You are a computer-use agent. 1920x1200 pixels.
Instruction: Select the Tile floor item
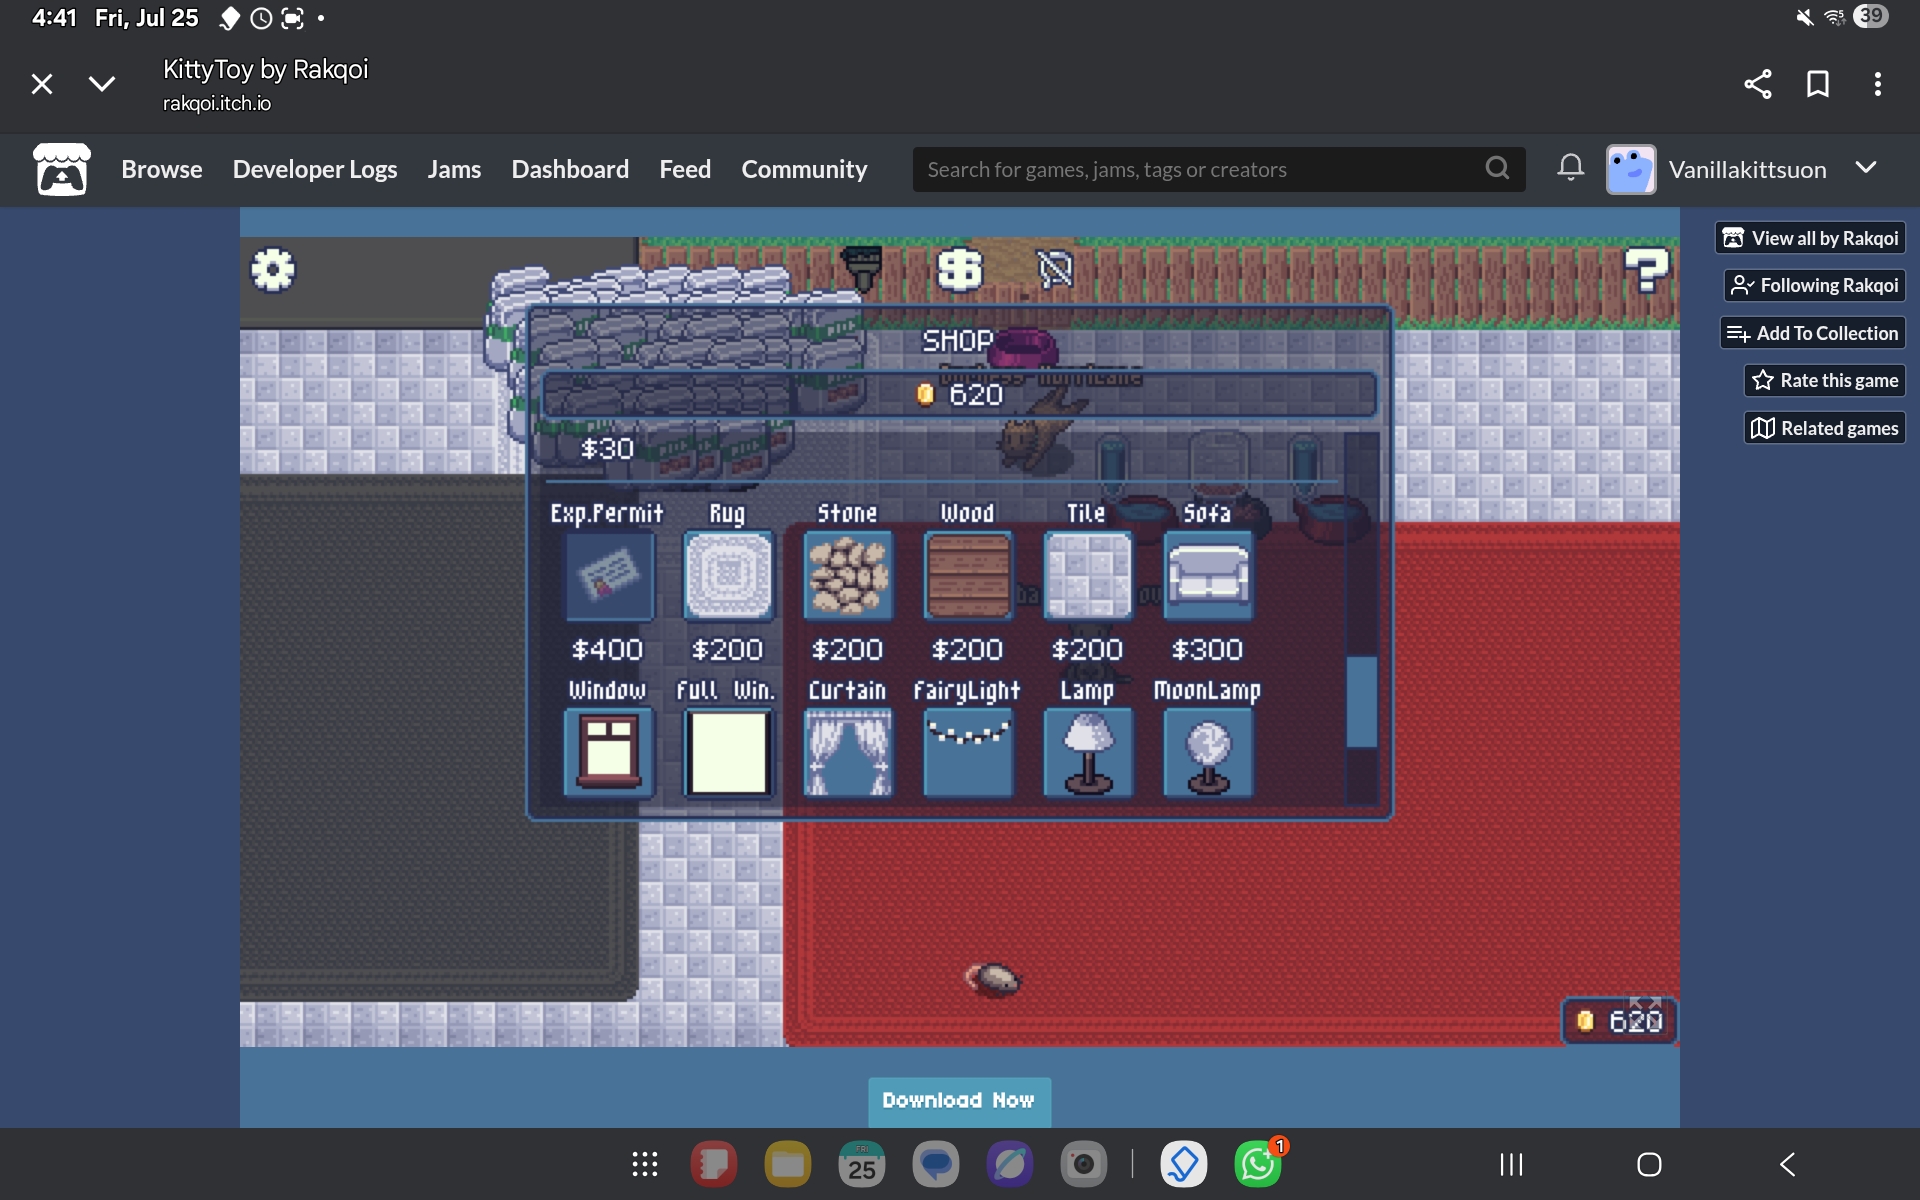pyautogui.click(x=1088, y=576)
